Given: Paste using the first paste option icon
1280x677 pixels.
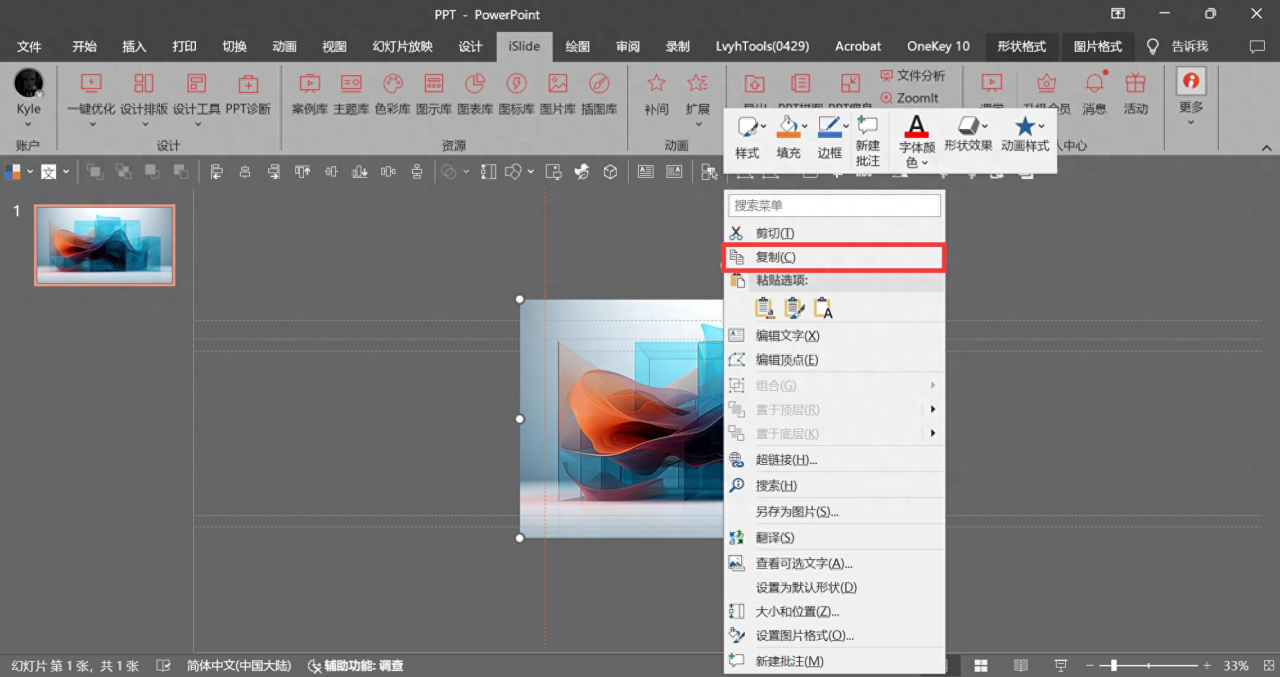Looking at the screenshot, I should 765,308.
